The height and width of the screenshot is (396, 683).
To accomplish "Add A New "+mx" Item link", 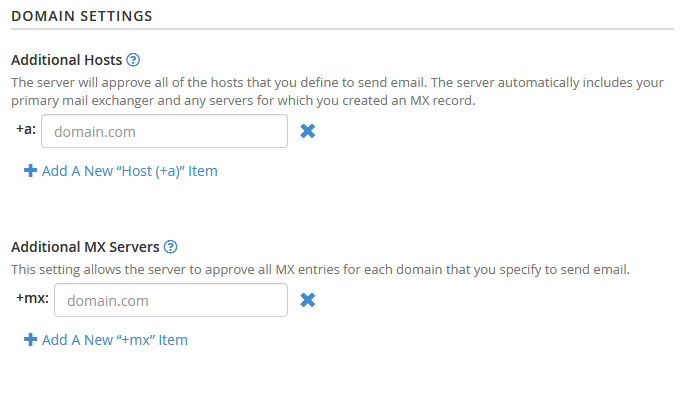I will point(115,340).
